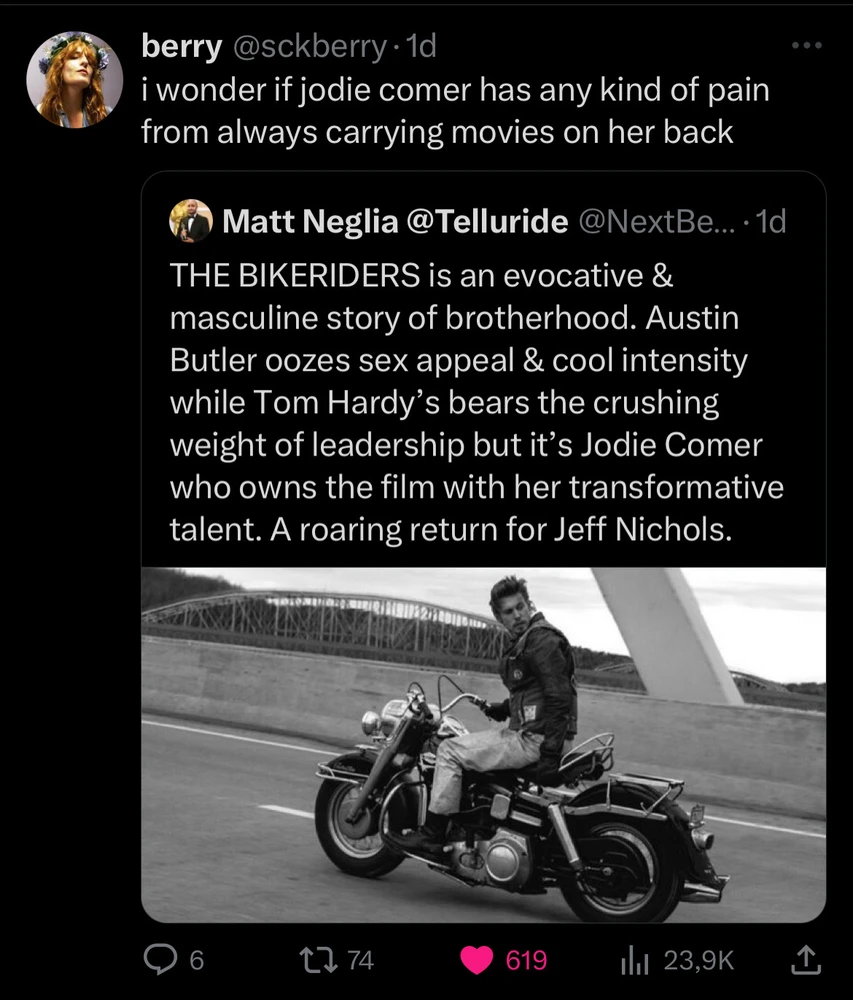Click berry's post "1d" timestamp

click(x=420, y=45)
